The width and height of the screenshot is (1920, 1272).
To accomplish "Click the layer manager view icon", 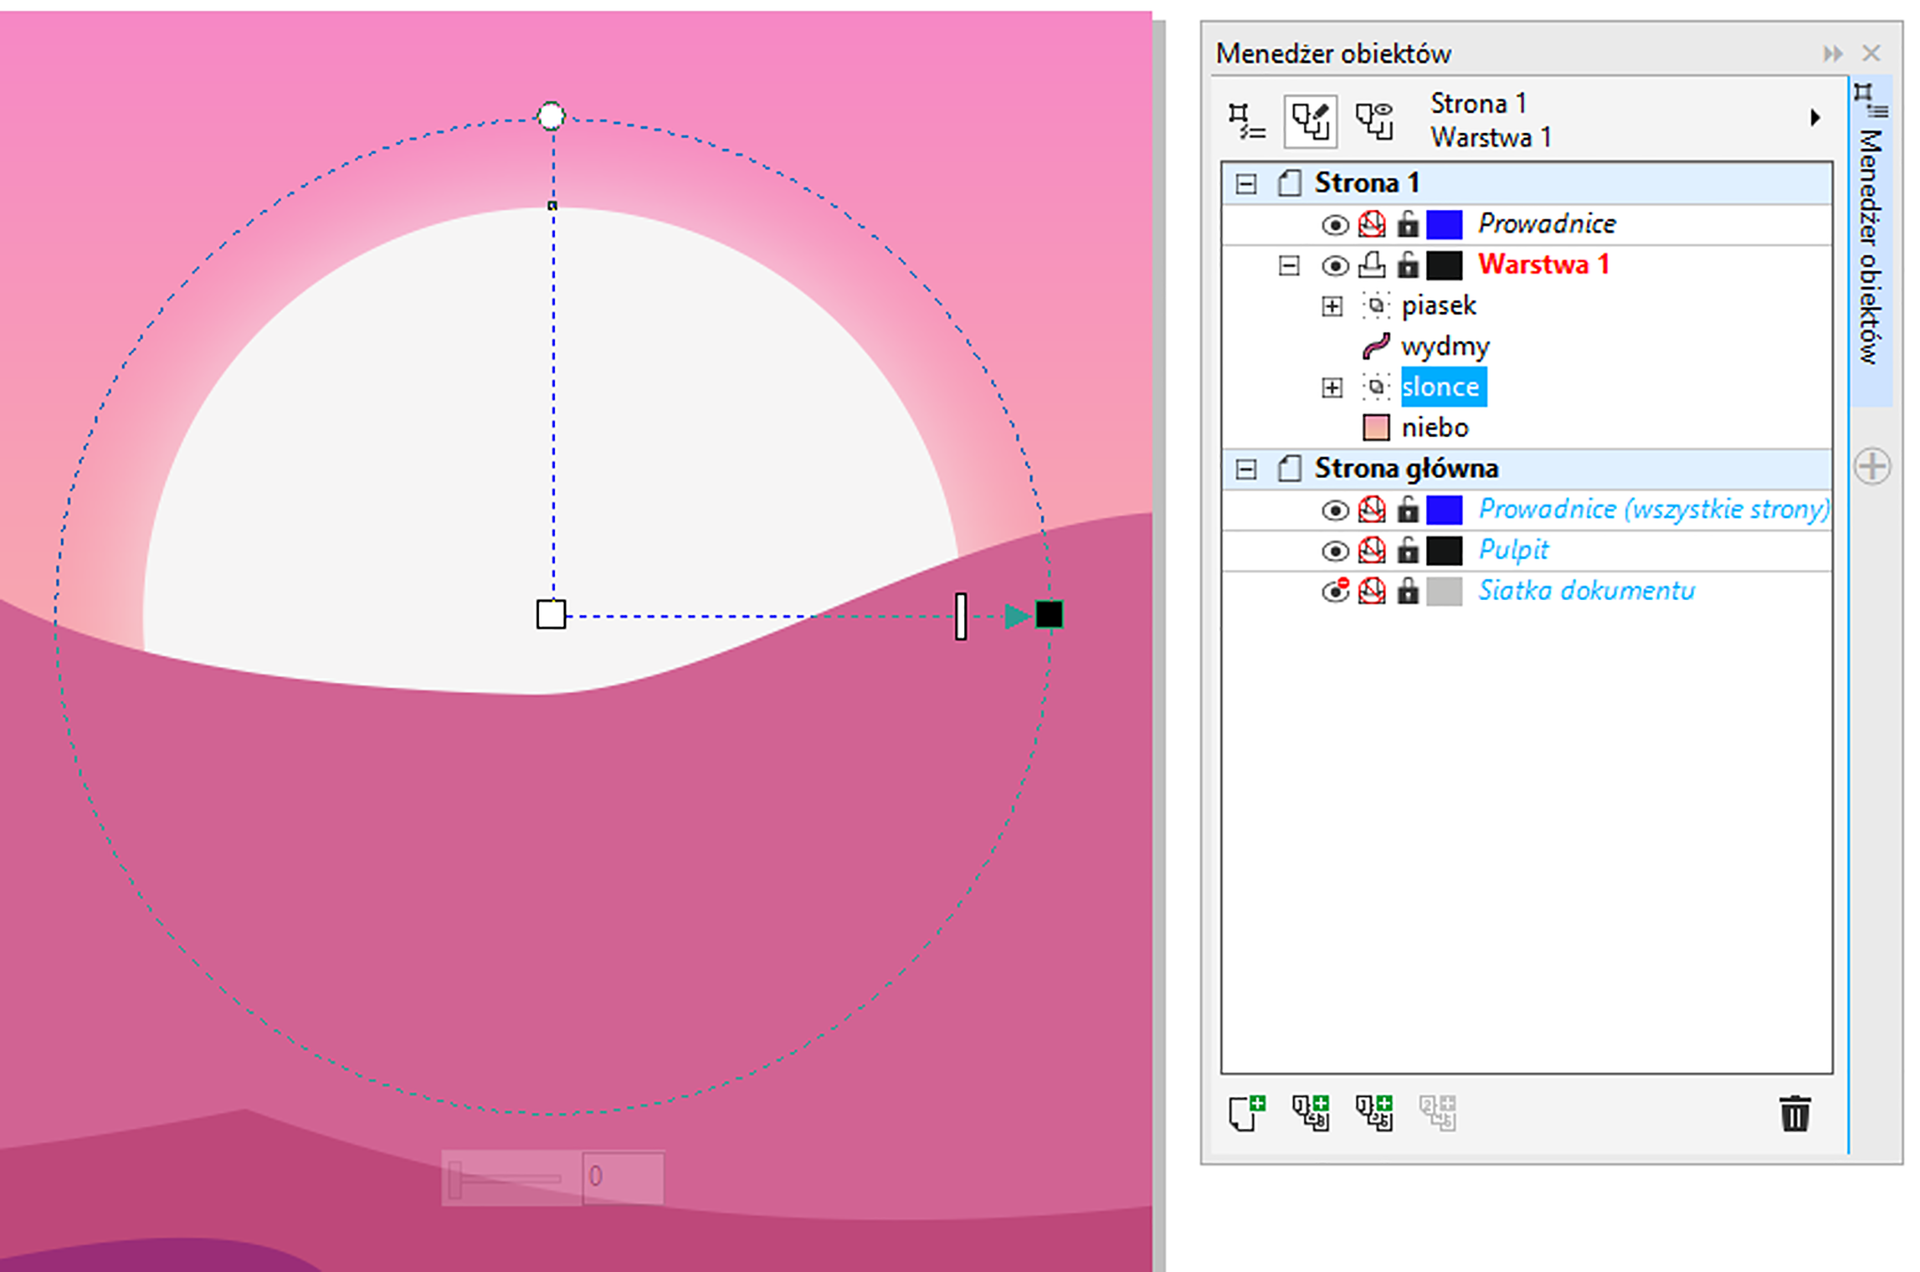I will [x=1374, y=121].
